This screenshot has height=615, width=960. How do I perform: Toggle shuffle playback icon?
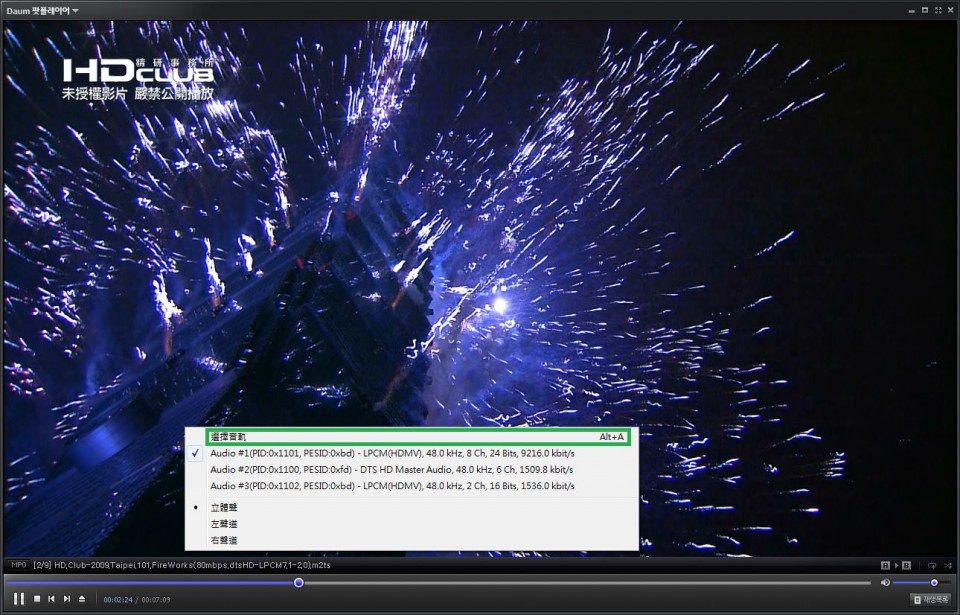click(948, 565)
